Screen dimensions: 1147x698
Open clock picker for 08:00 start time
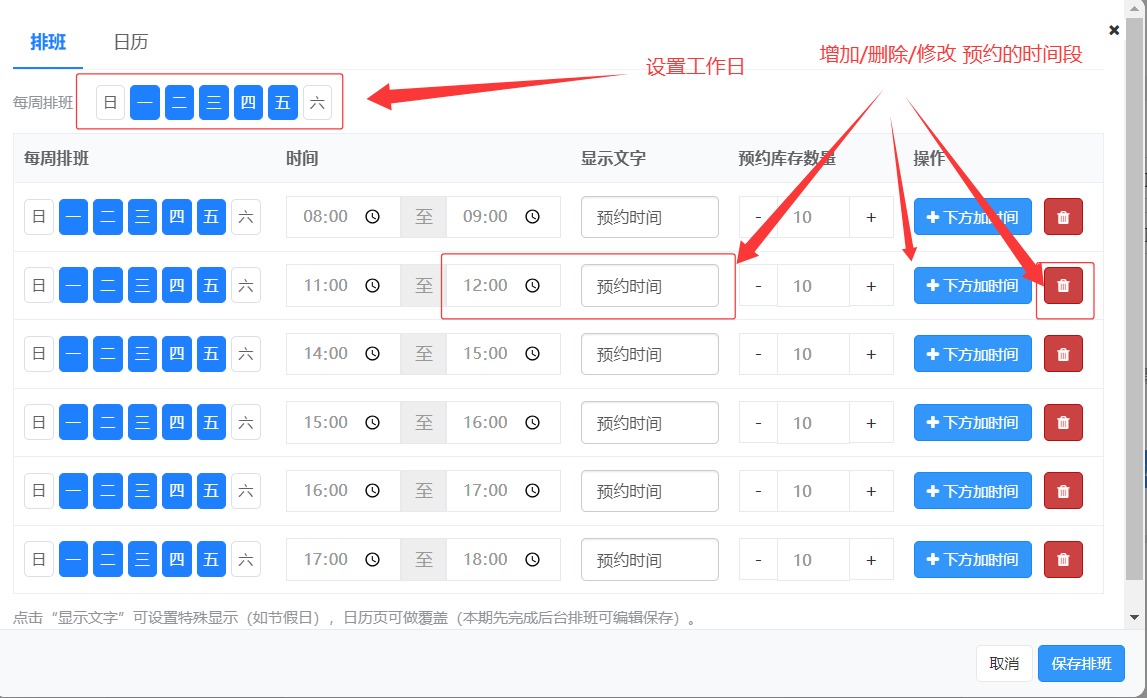pyautogui.click(x=372, y=217)
